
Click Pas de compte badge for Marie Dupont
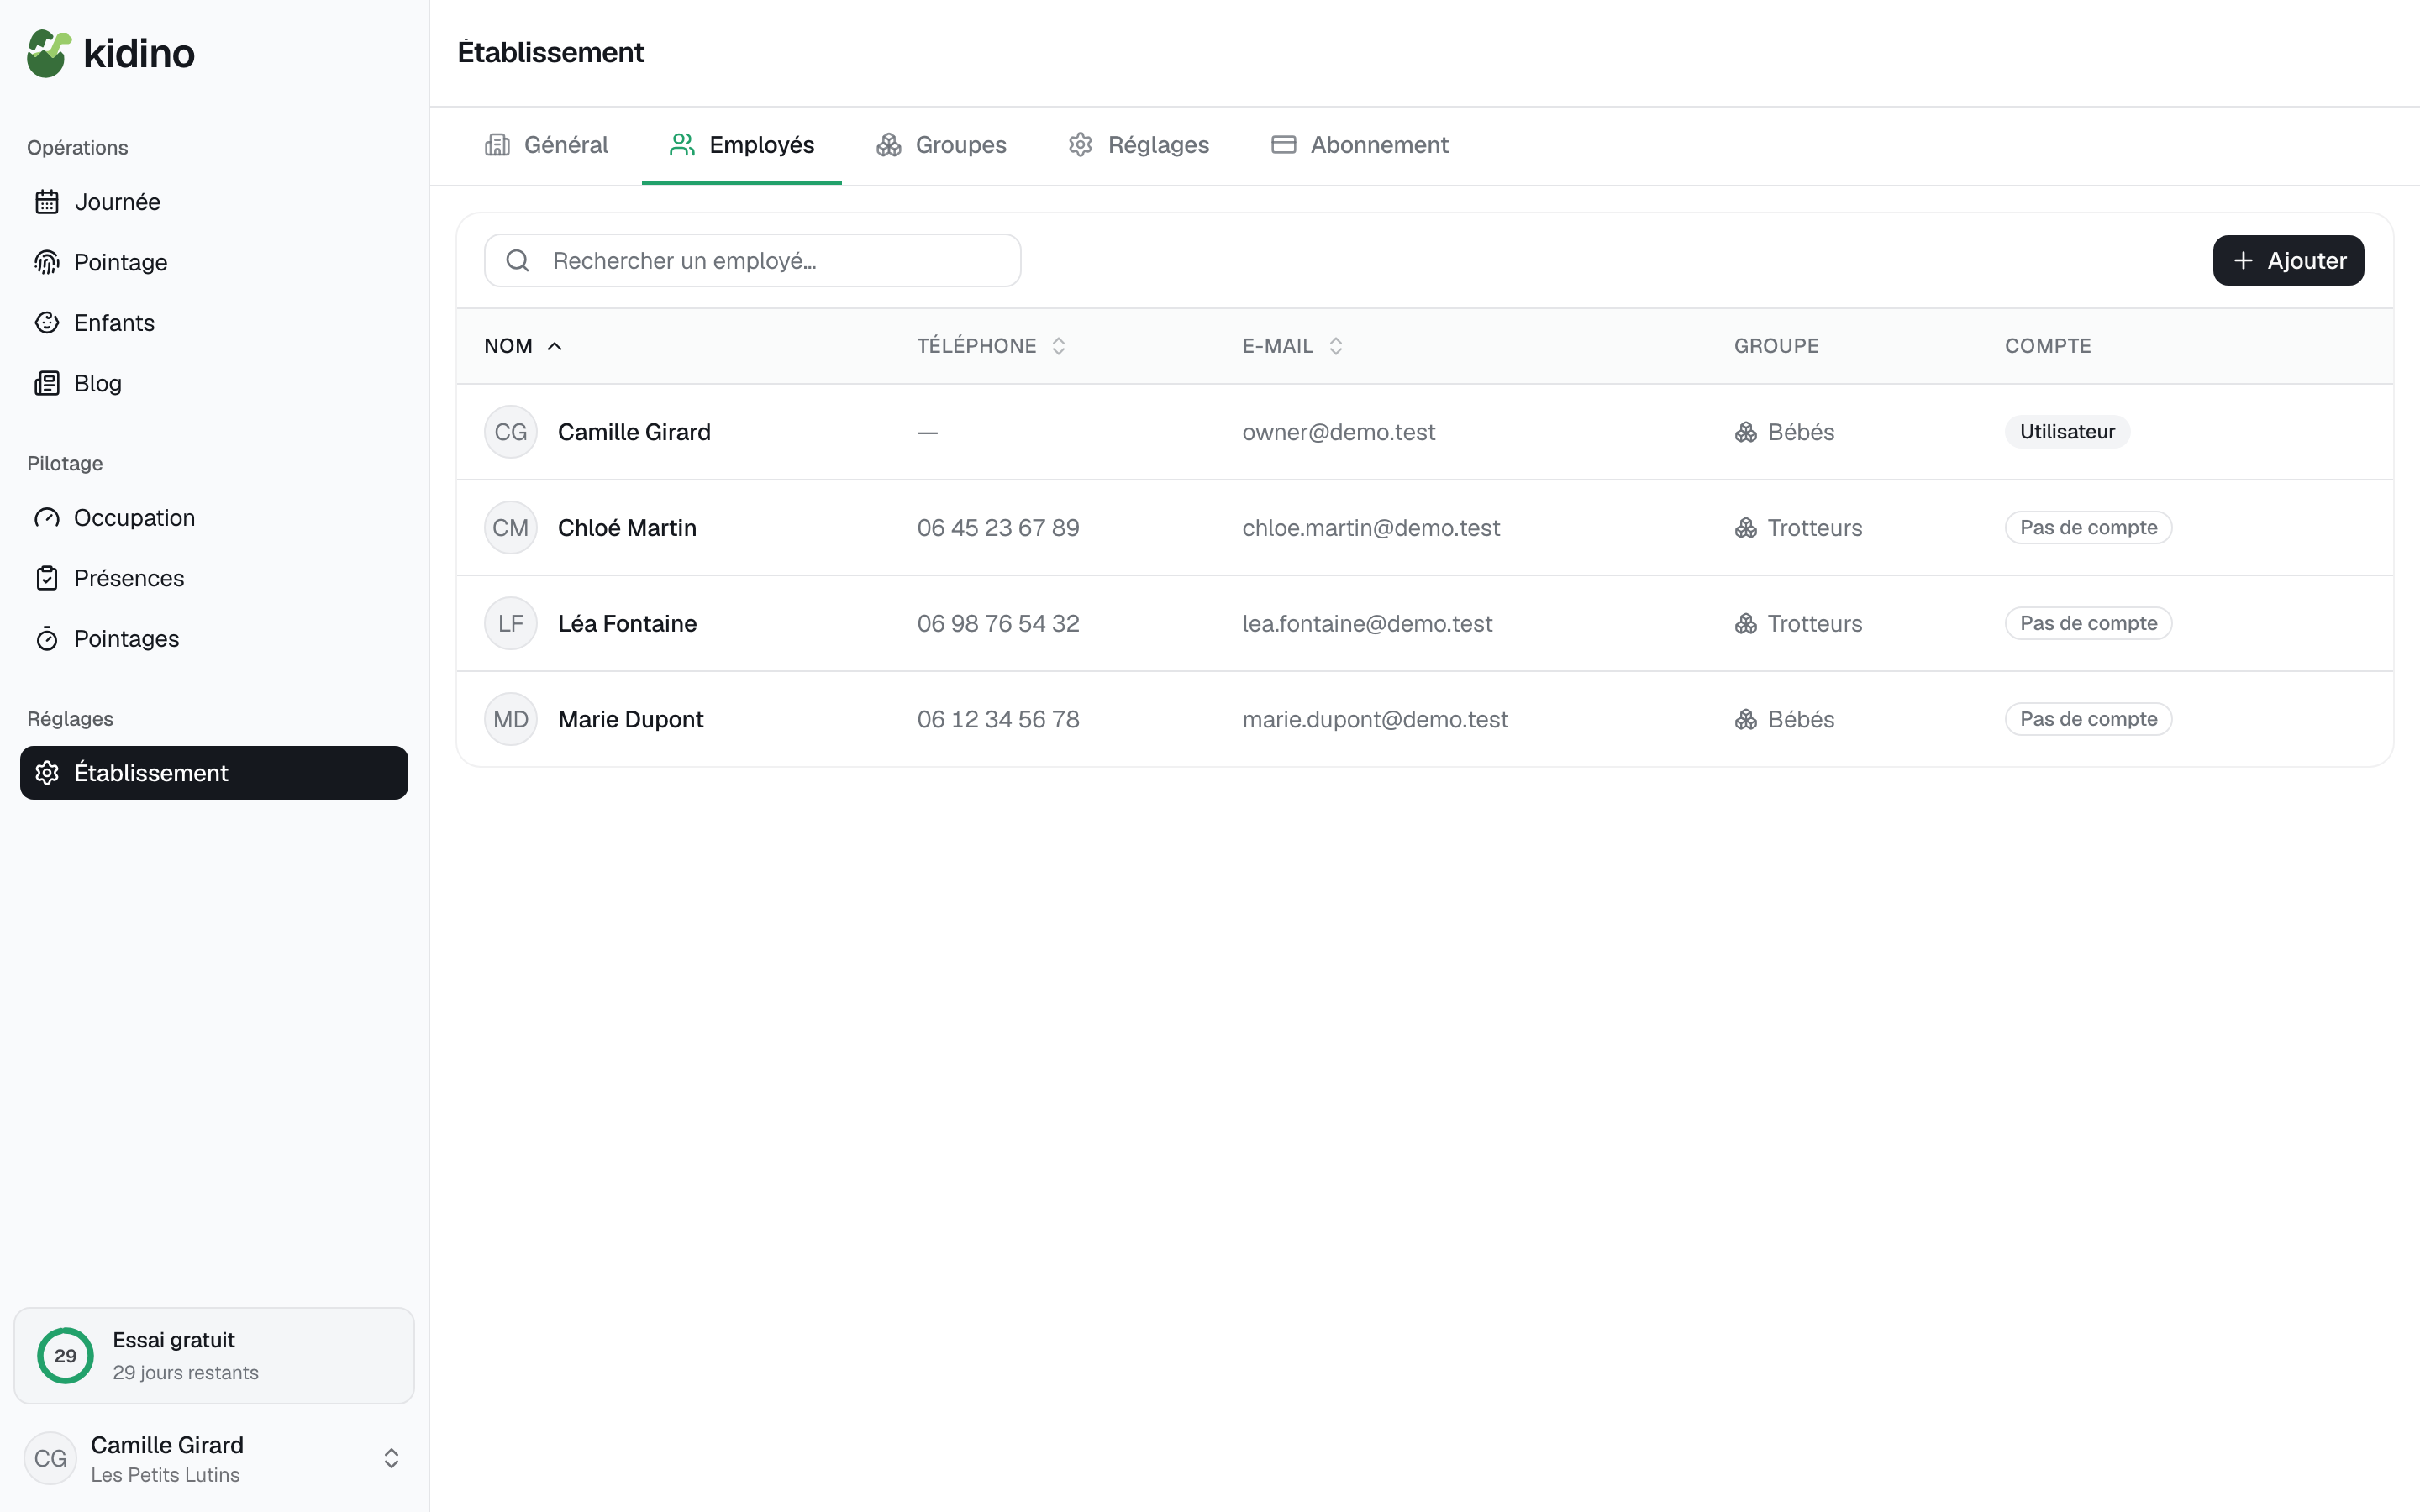pyautogui.click(x=2088, y=720)
